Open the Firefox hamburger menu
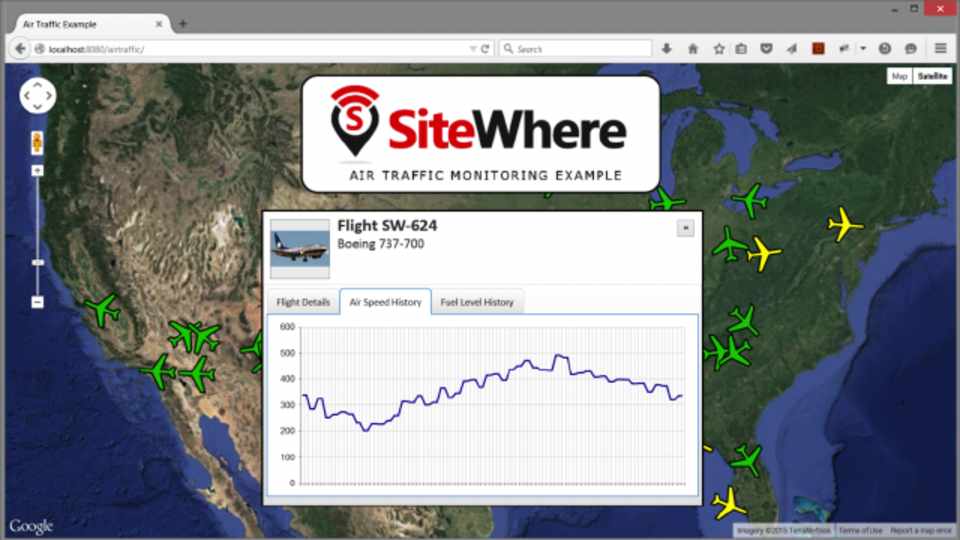 tap(940, 48)
